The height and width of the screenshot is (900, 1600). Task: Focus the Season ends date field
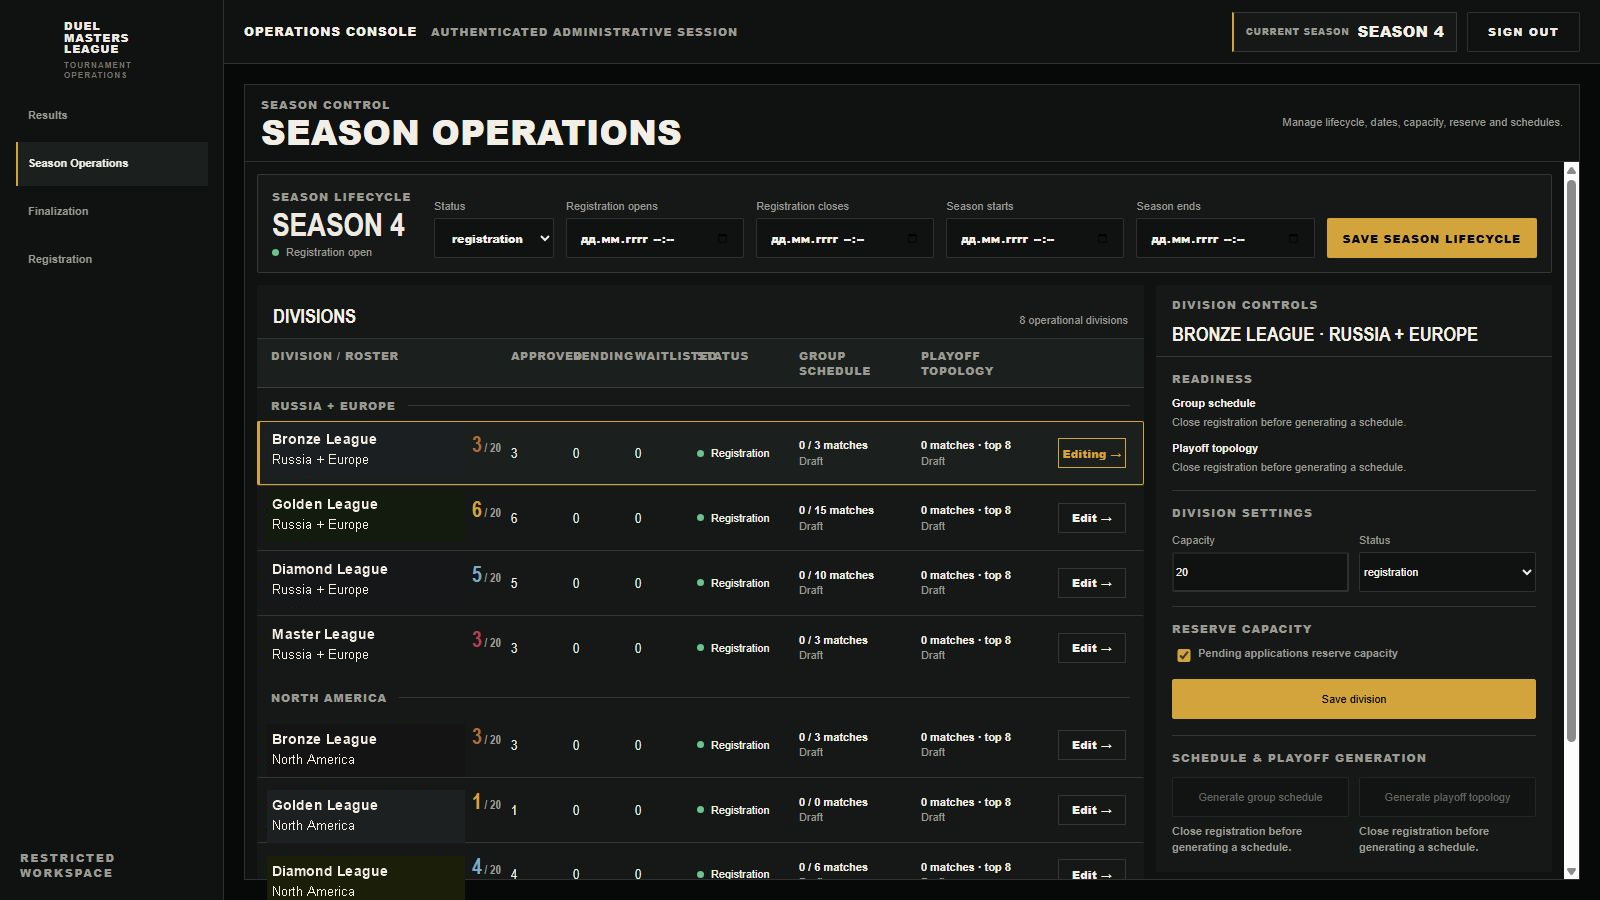pyautogui.click(x=1225, y=238)
